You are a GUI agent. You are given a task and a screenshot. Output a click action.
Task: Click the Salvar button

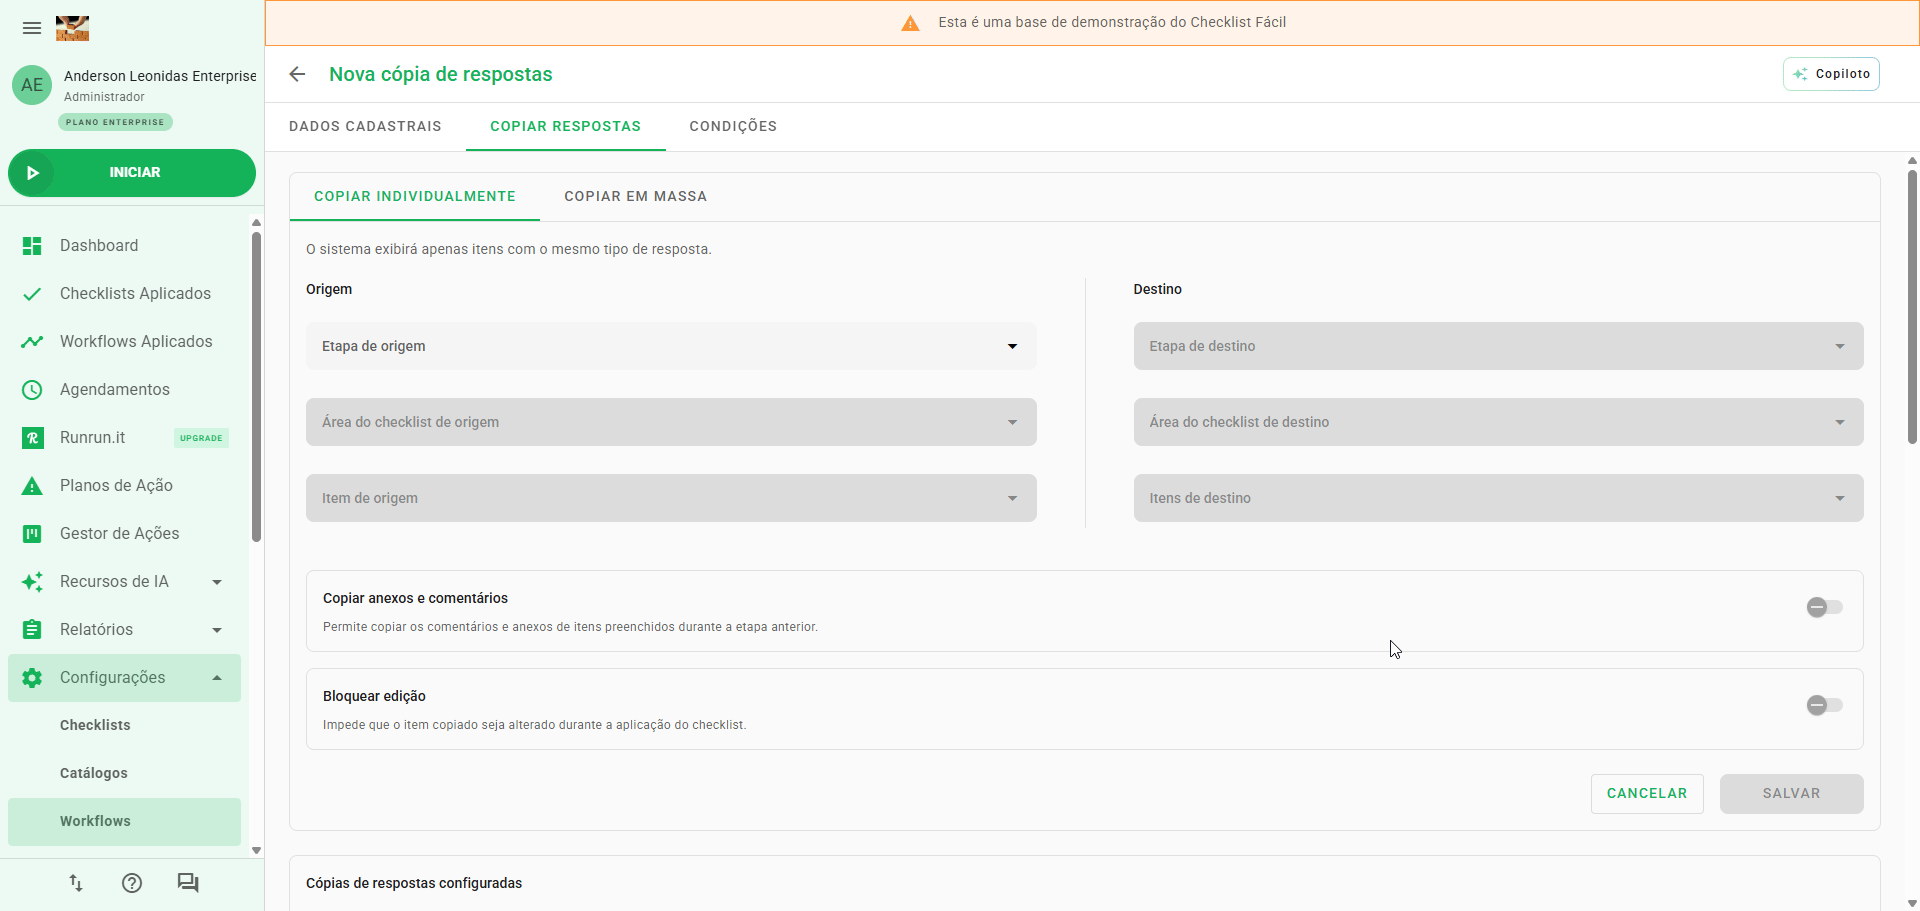click(x=1791, y=793)
